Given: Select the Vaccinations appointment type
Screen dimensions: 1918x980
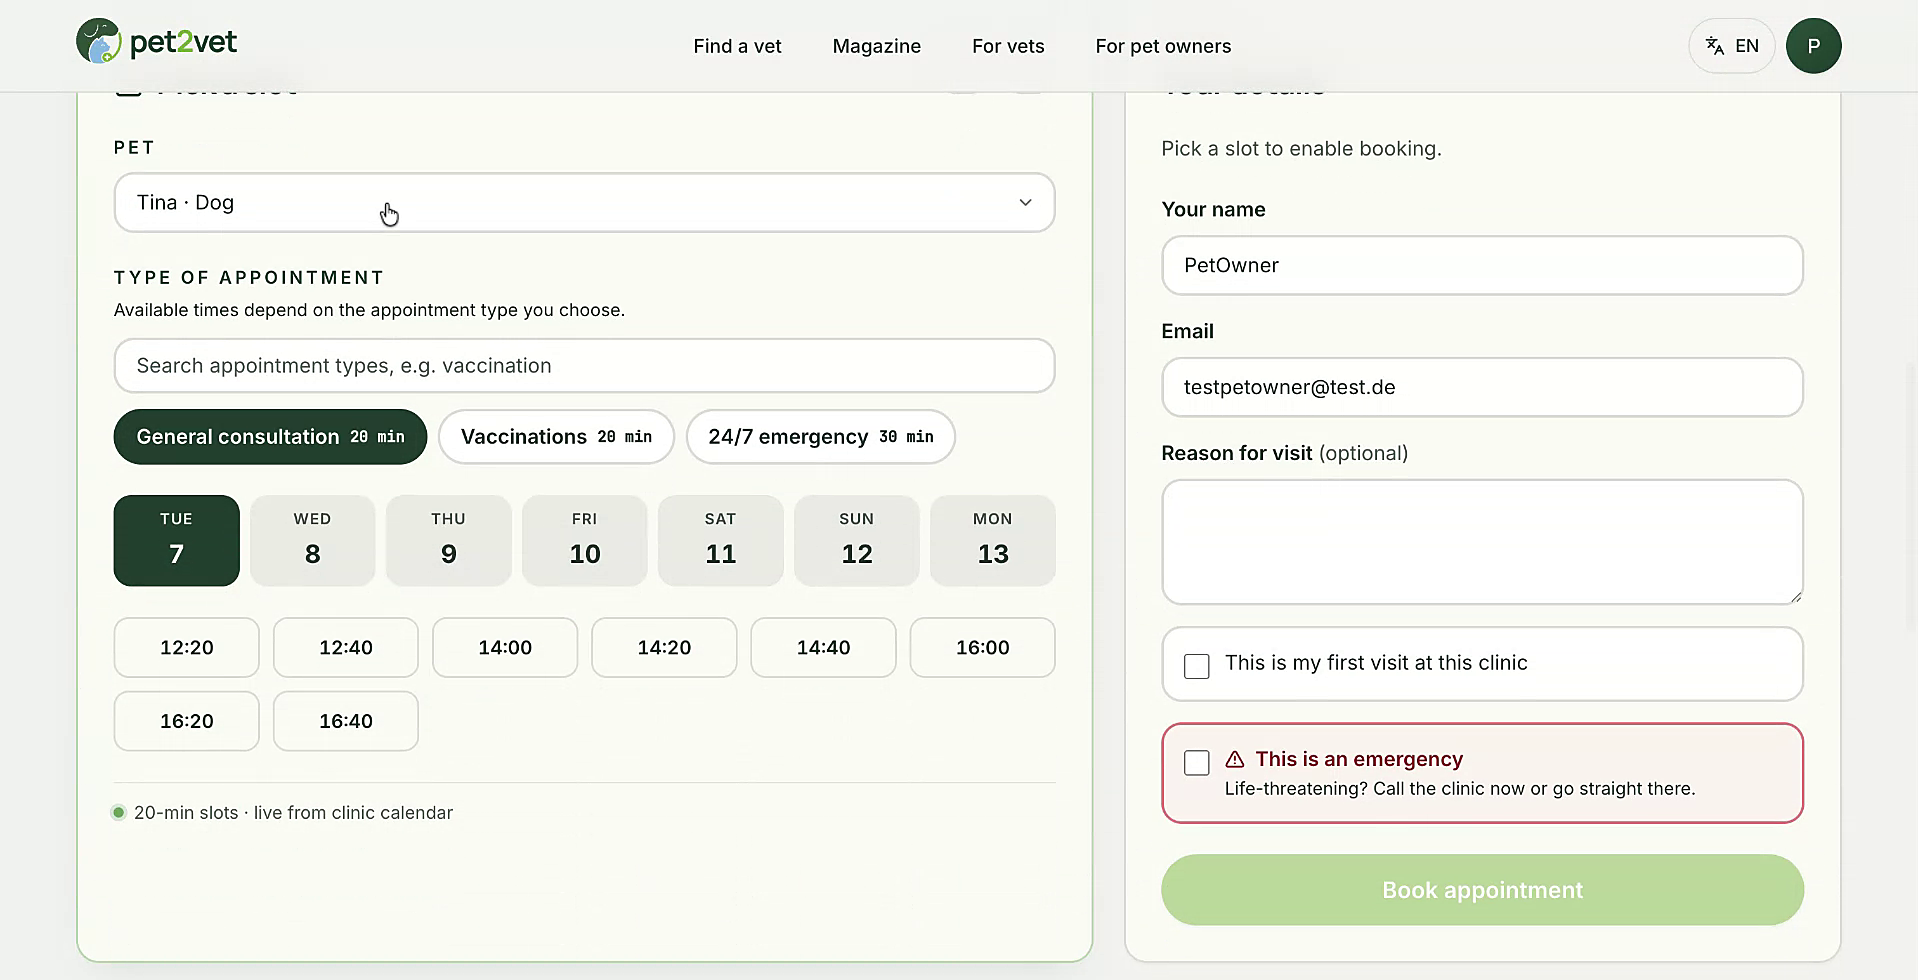Looking at the screenshot, I should [556, 437].
